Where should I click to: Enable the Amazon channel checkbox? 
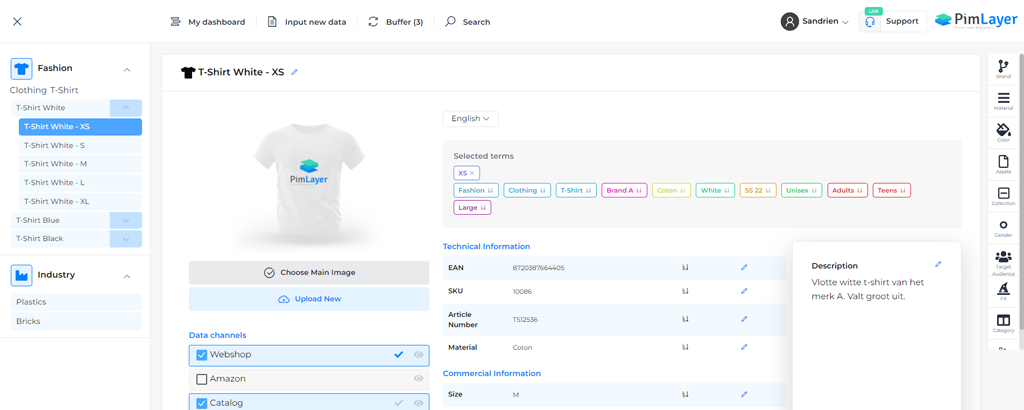coord(202,379)
